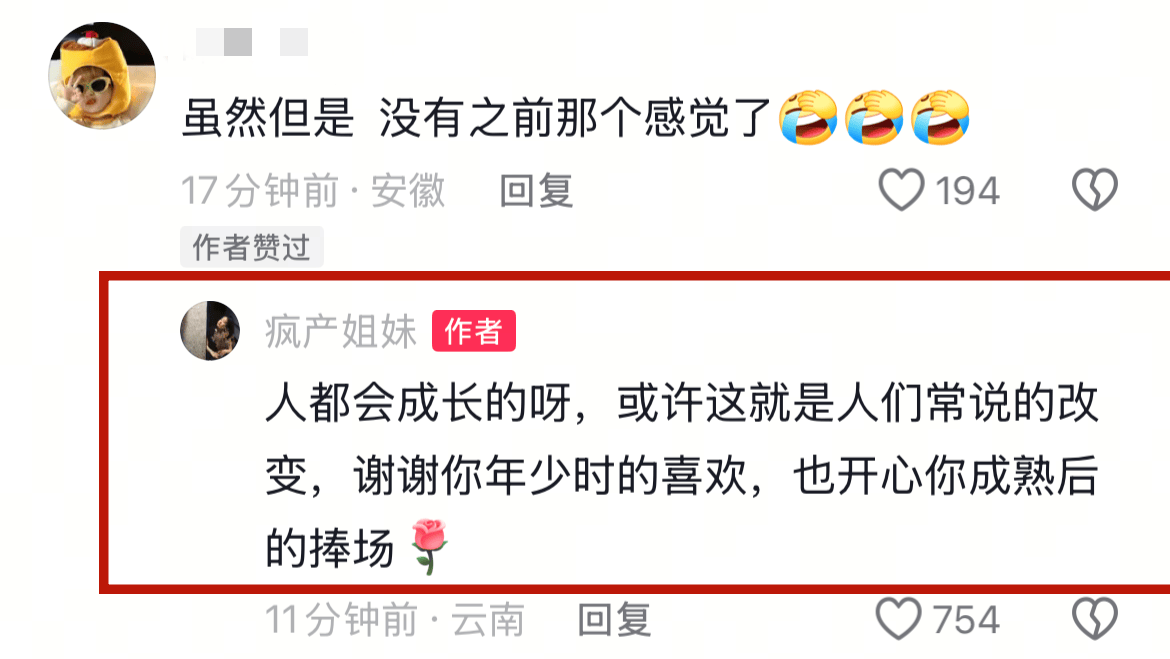Tap 回复 under the author's reply
1170x659 pixels.
coord(614,619)
